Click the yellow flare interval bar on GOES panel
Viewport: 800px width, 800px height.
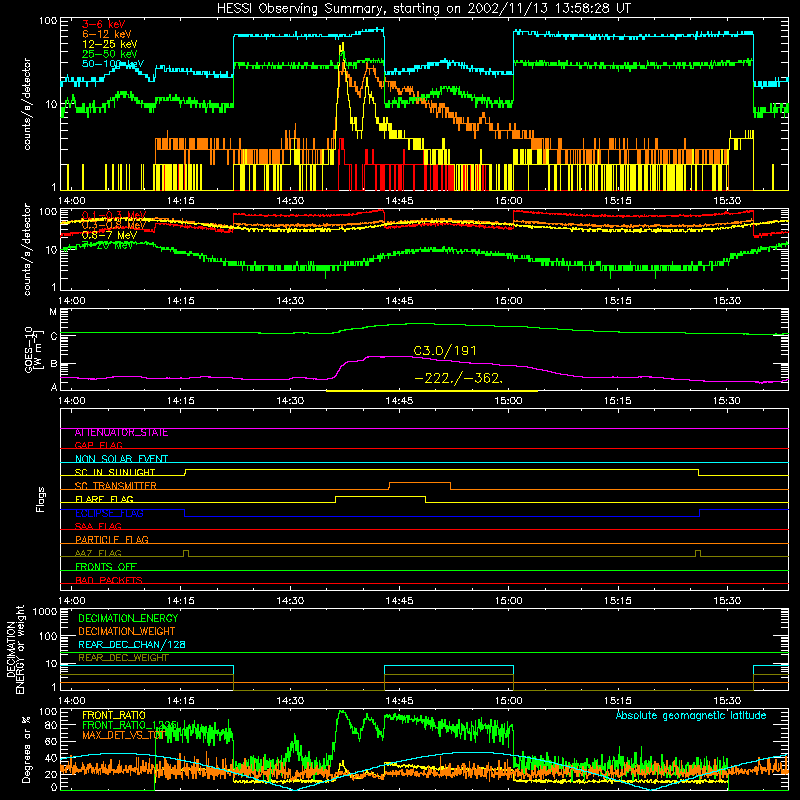pos(432,391)
